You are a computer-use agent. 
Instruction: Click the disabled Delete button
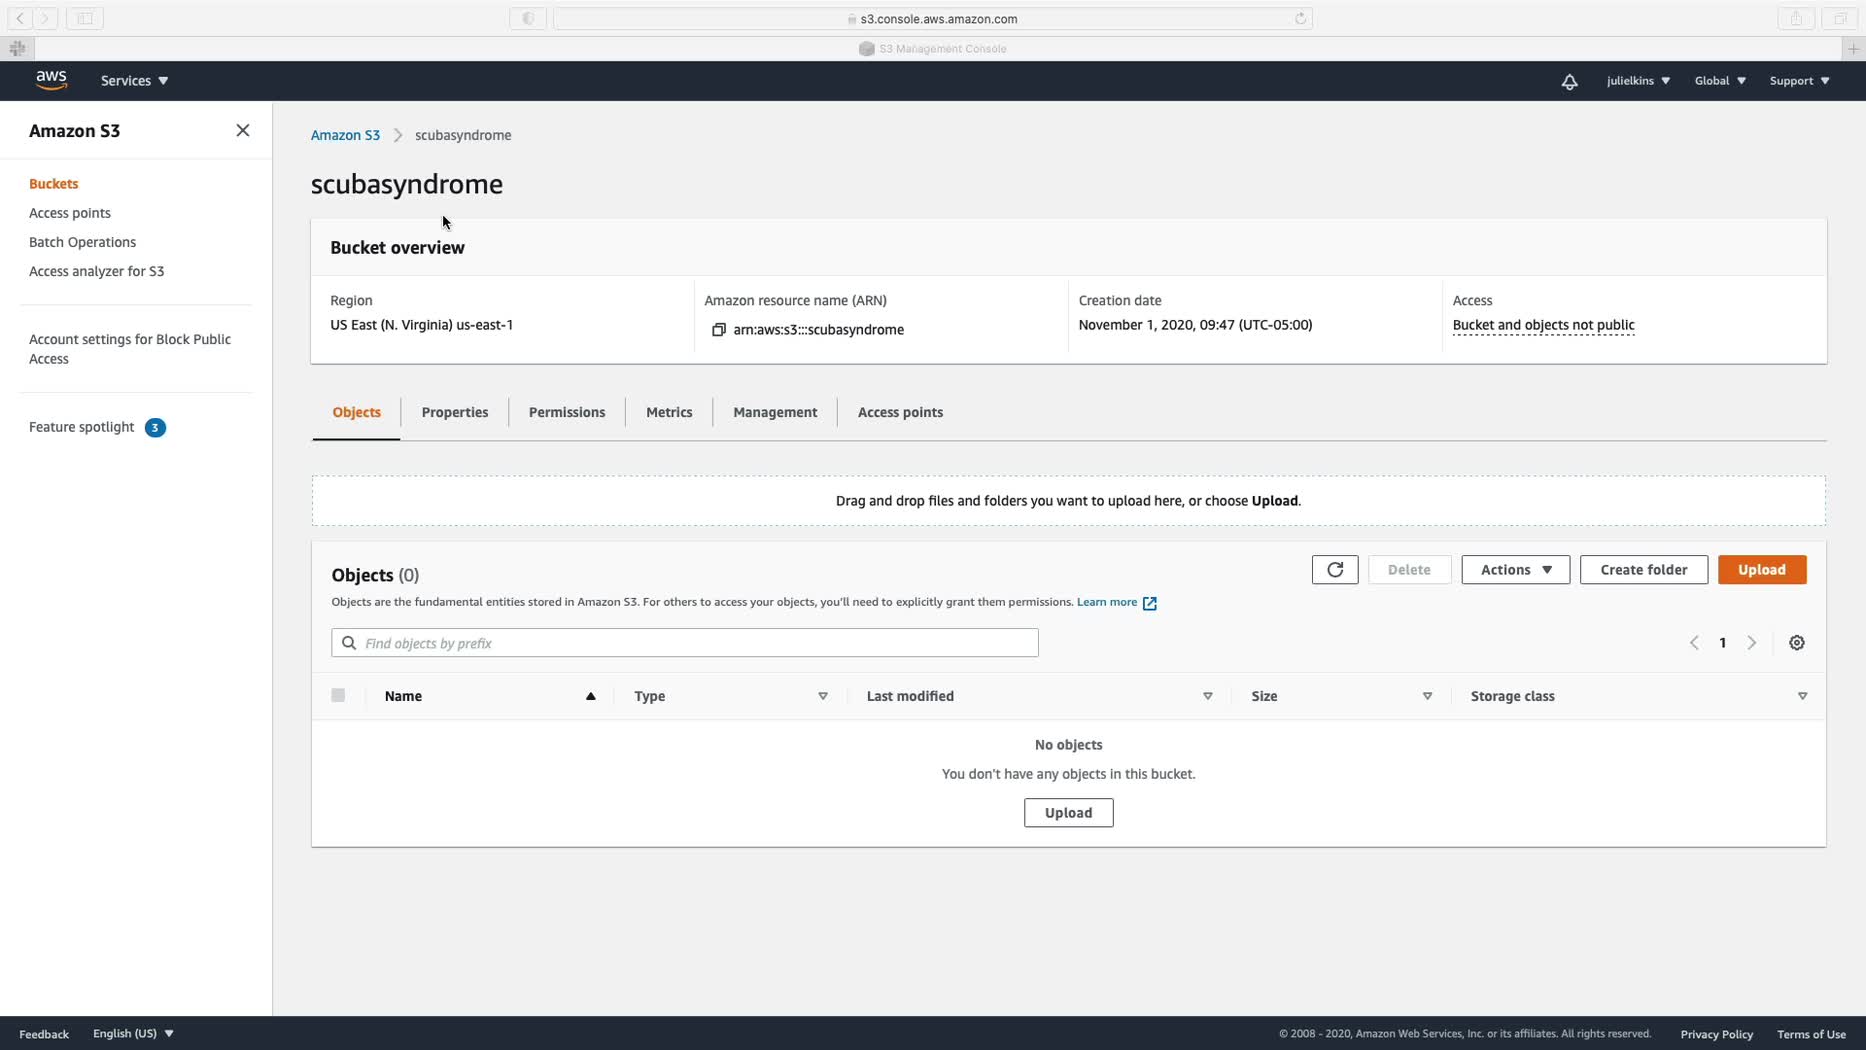pyautogui.click(x=1409, y=570)
